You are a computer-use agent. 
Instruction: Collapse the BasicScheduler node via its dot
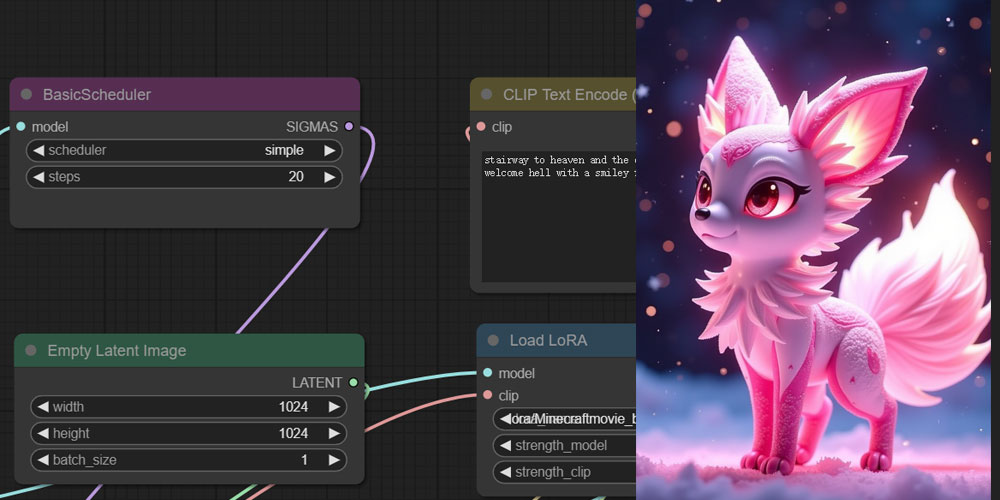26,94
